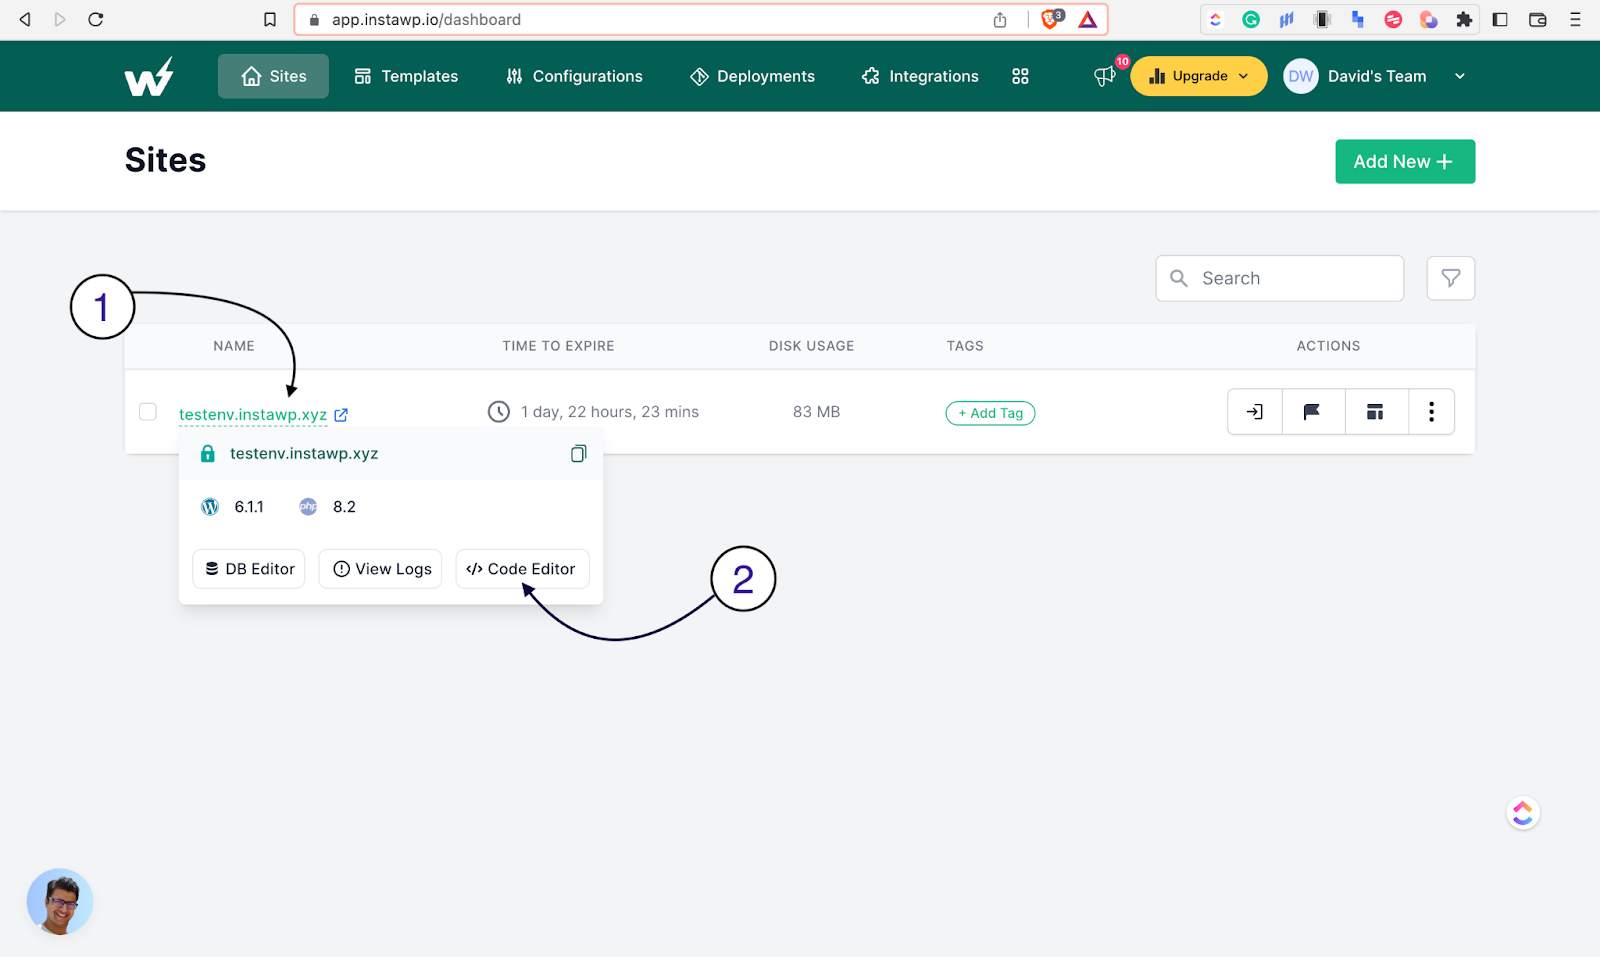The width and height of the screenshot is (1600, 957).
Task: Open the filter funnel button
Action: (x=1451, y=278)
